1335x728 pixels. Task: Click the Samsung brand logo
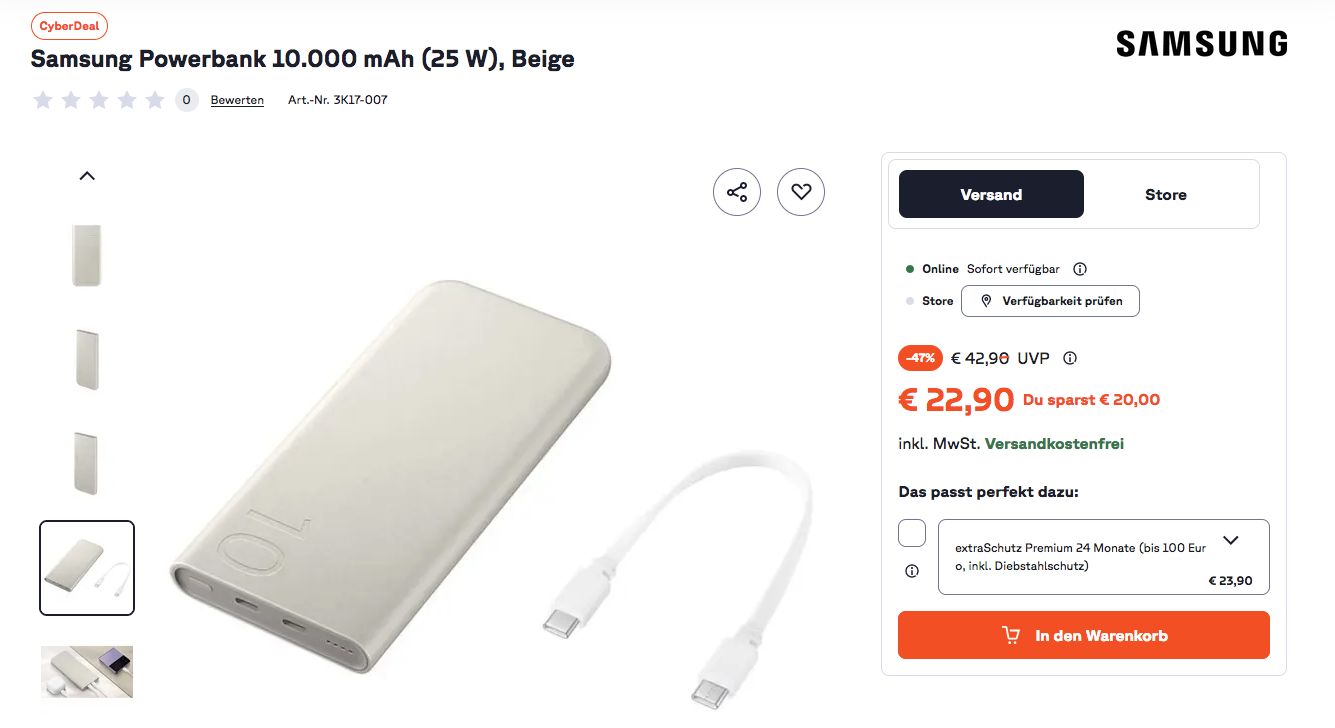[1202, 44]
